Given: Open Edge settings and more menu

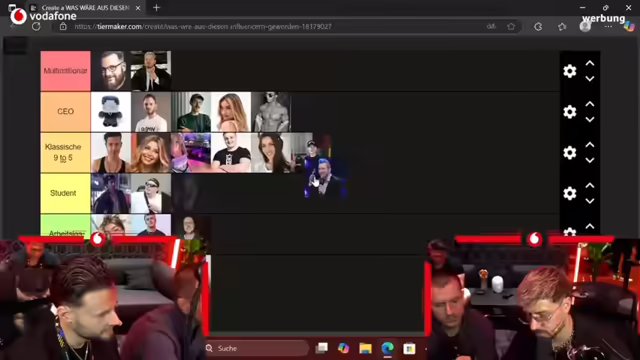Looking at the screenshot, I should coord(608,27).
